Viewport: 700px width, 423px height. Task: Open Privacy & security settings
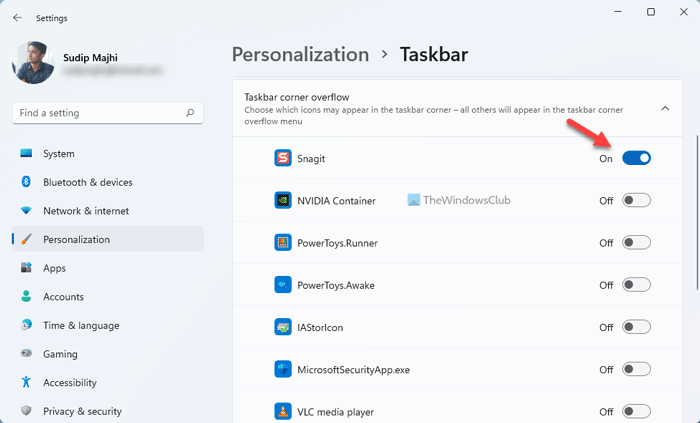click(x=108, y=411)
